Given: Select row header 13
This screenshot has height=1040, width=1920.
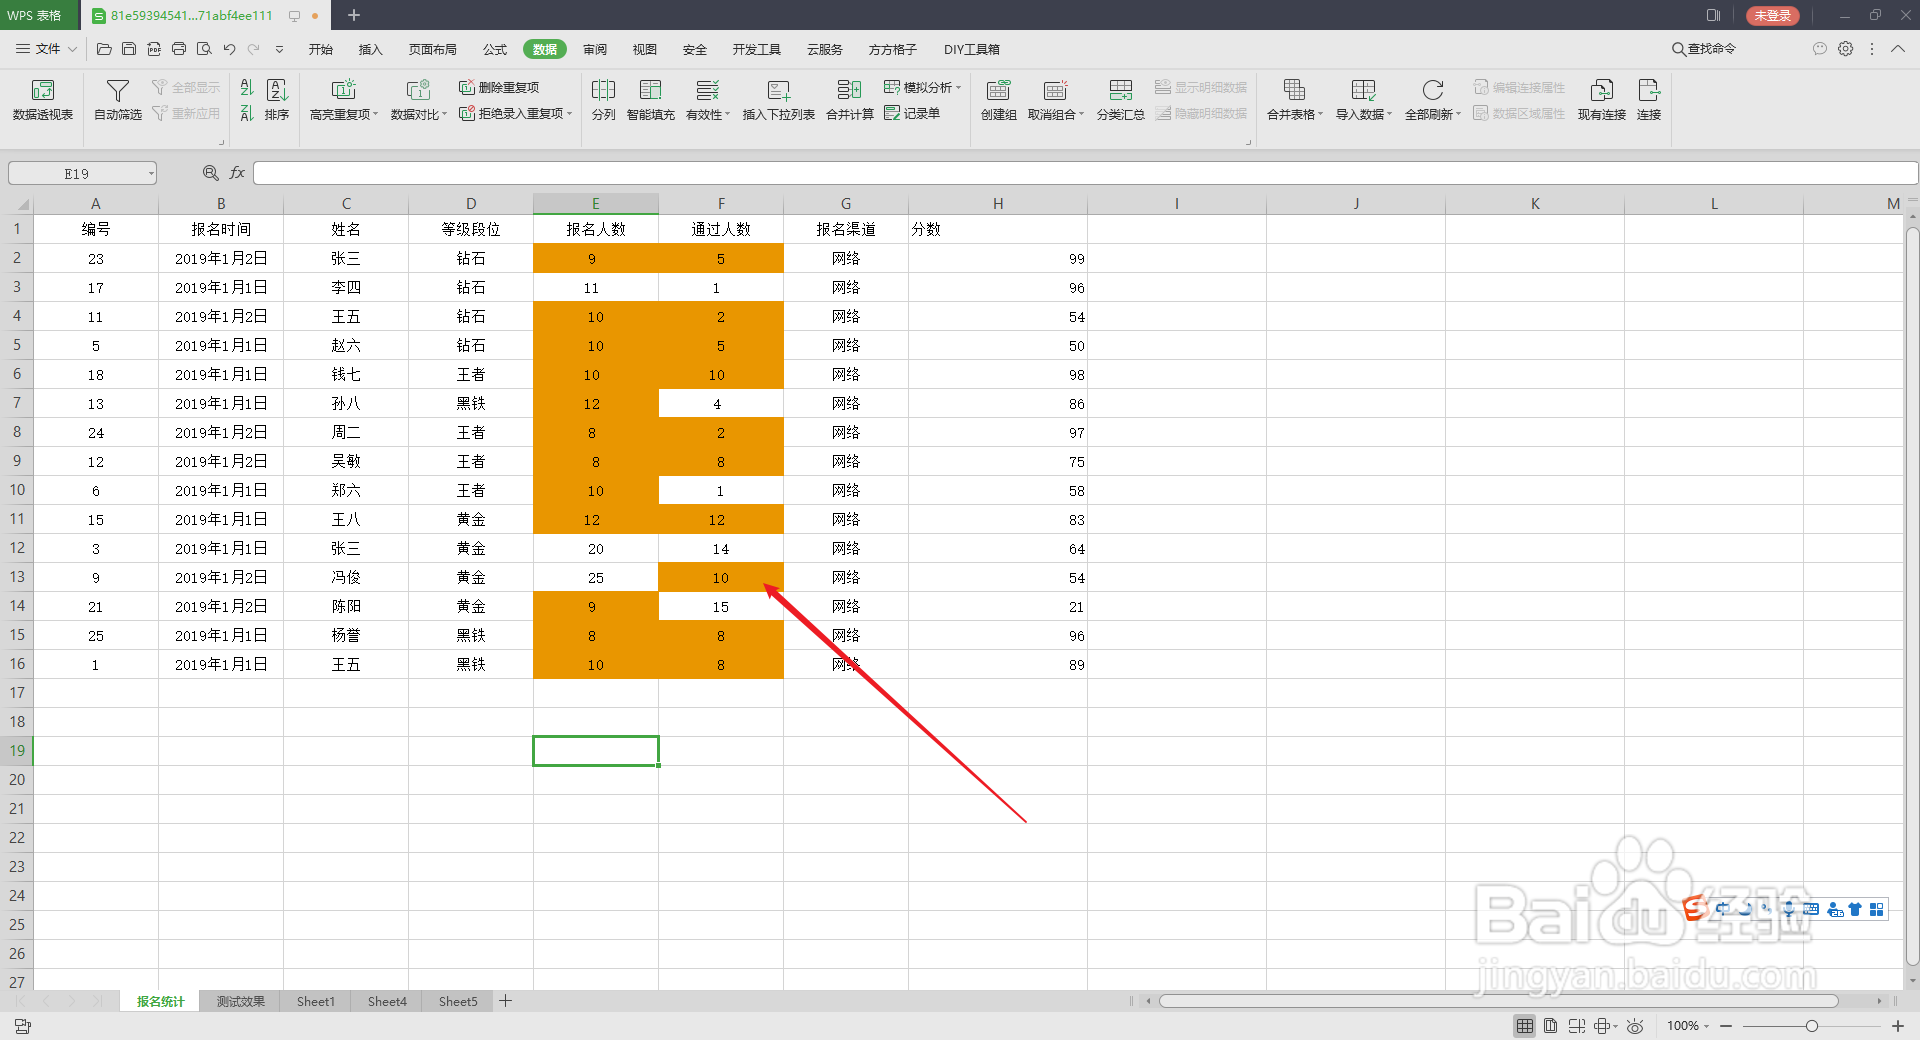Looking at the screenshot, I should pyautogui.click(x=17, y=577).
